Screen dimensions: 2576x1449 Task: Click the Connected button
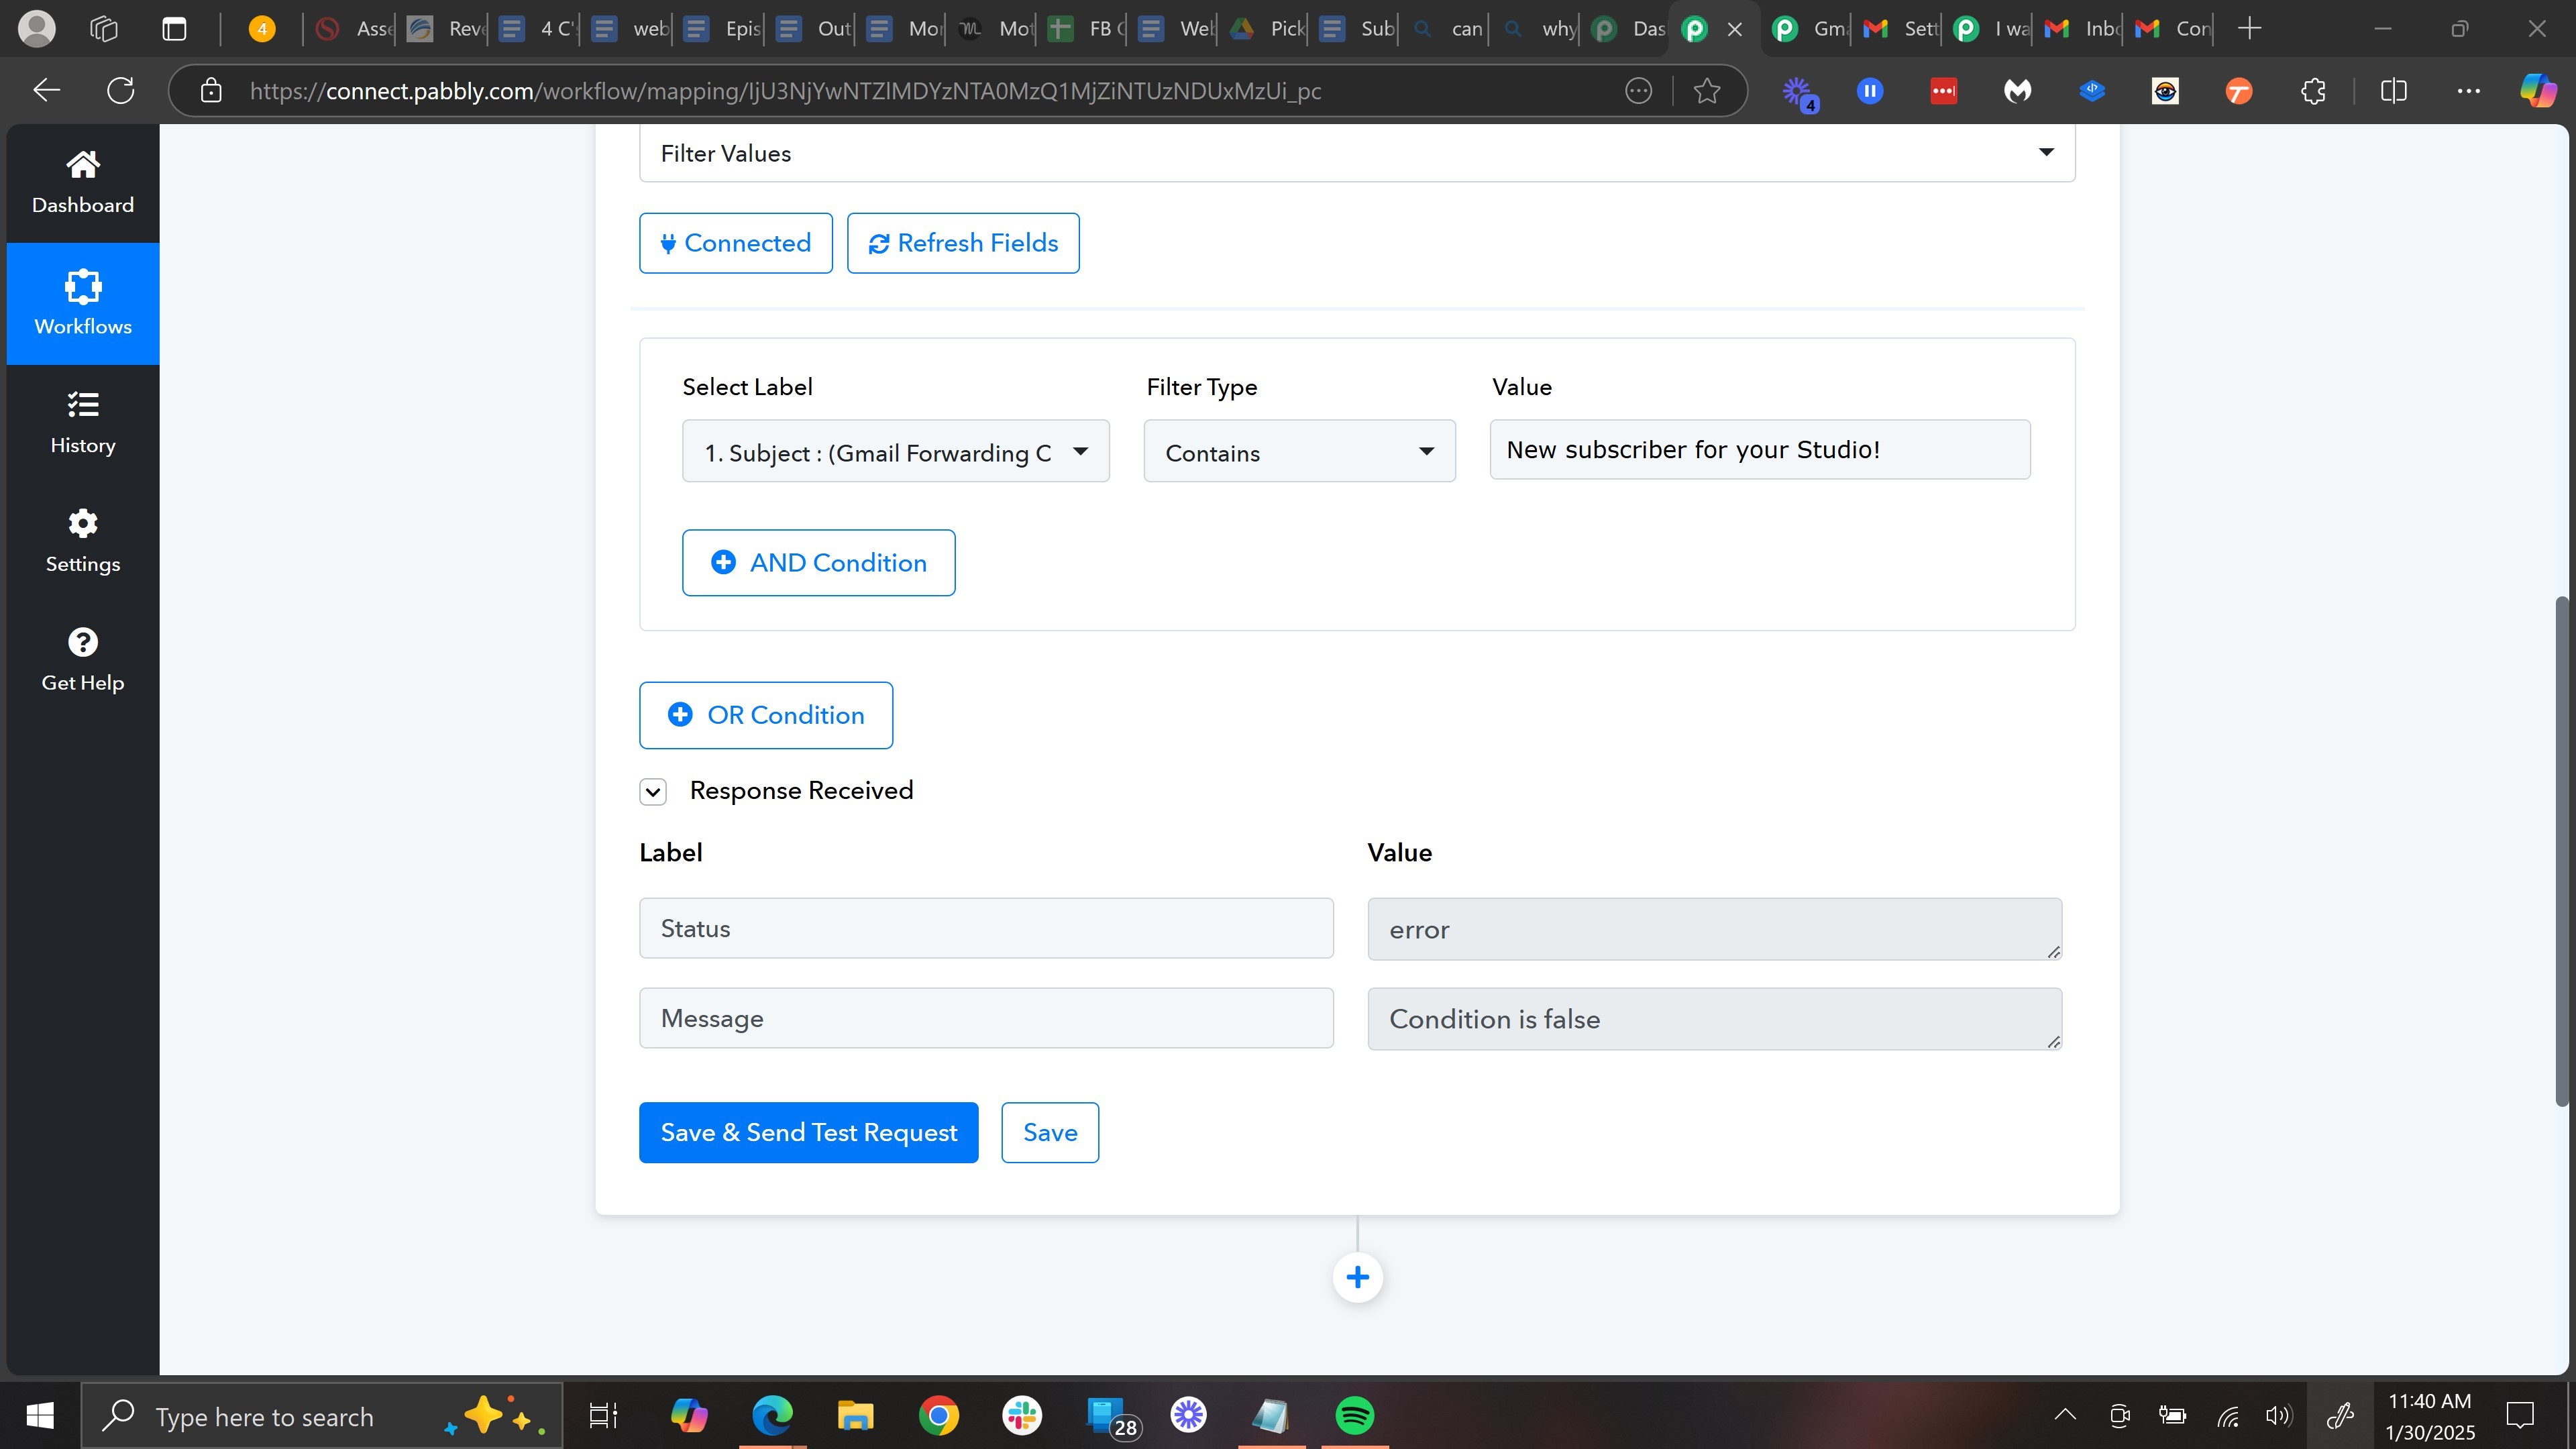[x=736, y=243]
